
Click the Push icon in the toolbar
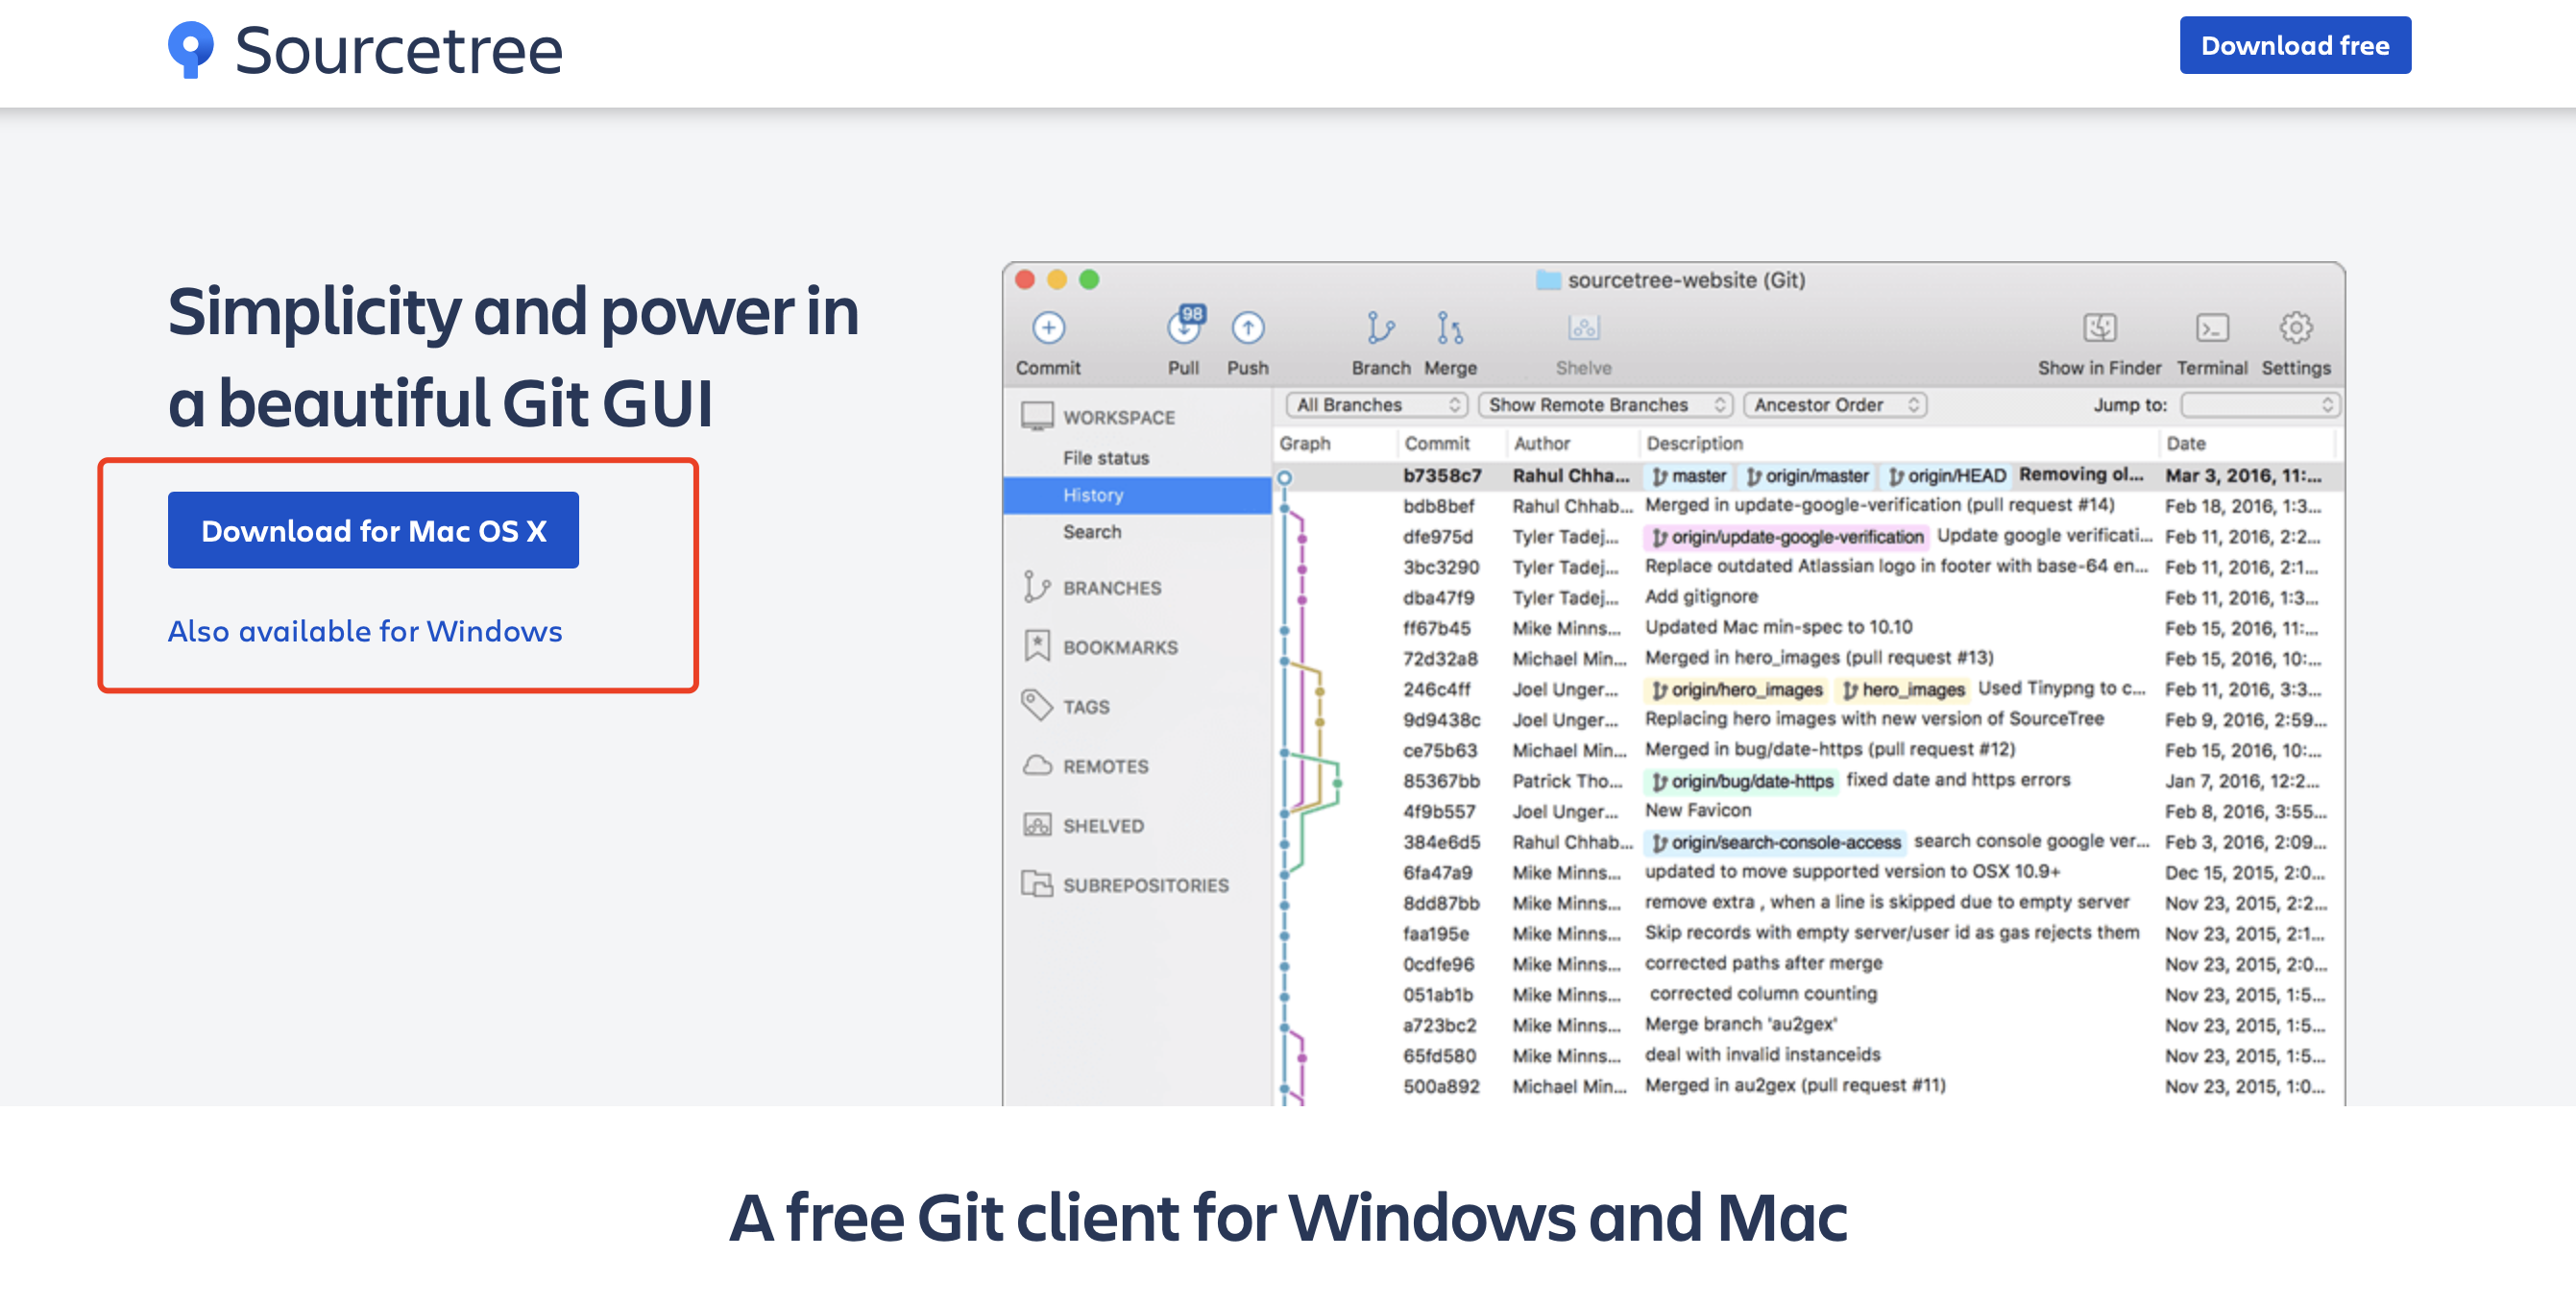1247,330
